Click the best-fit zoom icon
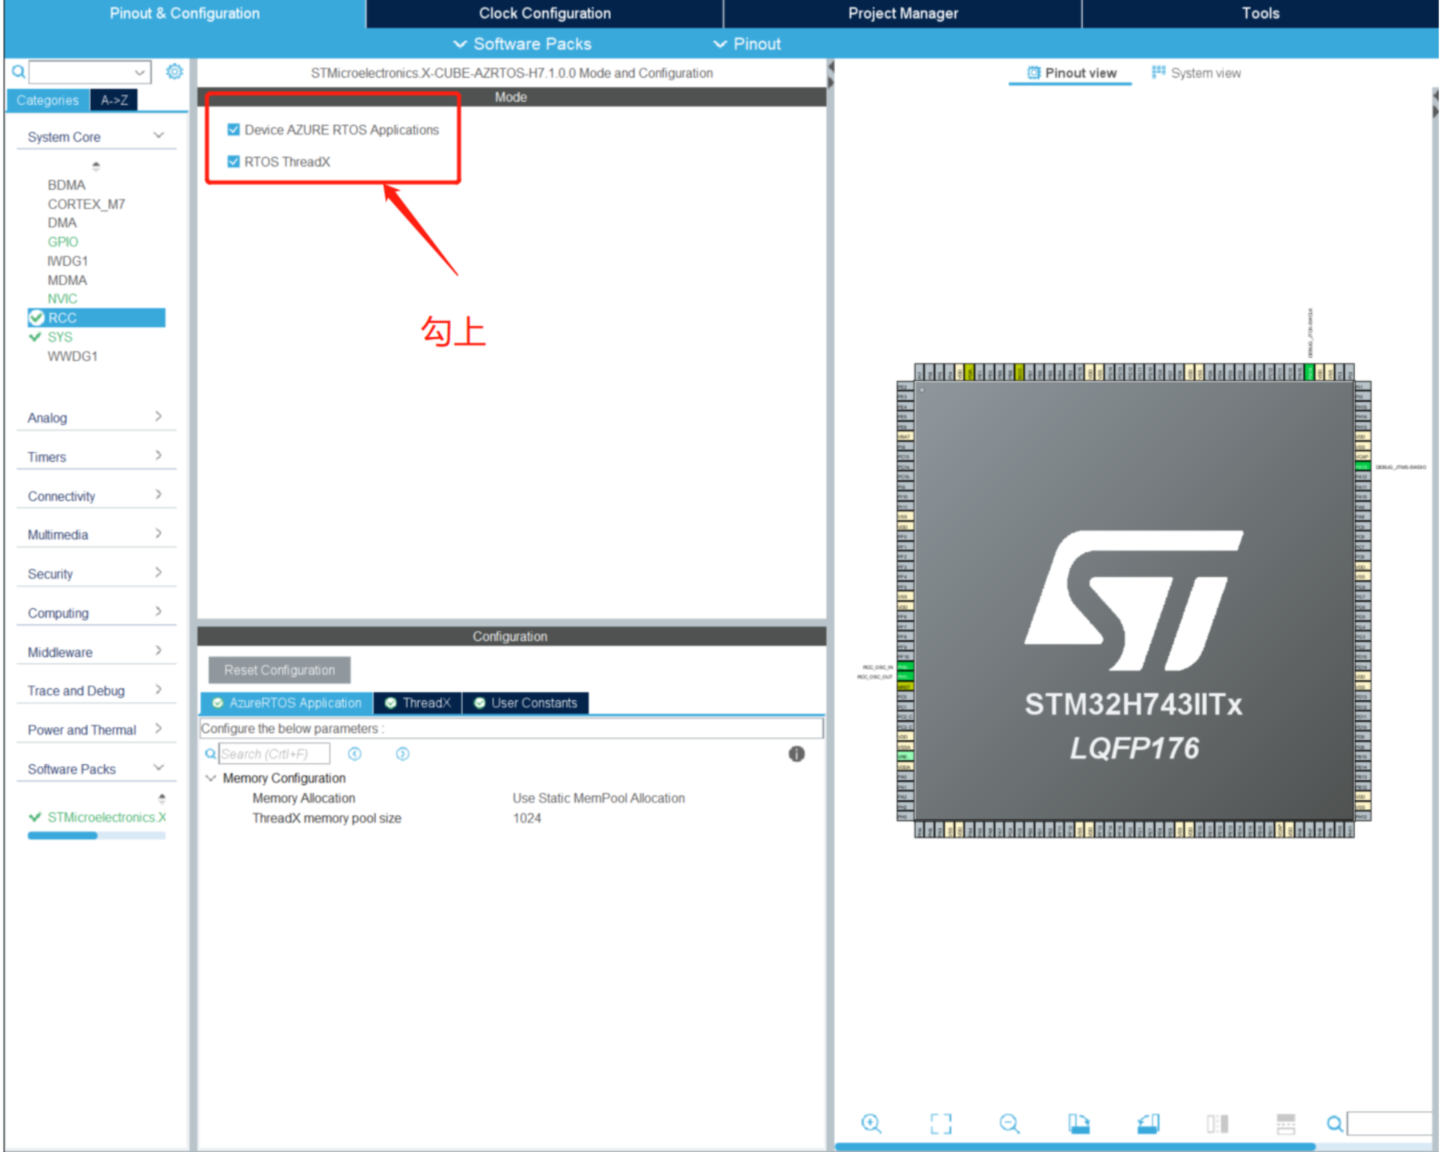1446x1152 pixels. 940,1123
